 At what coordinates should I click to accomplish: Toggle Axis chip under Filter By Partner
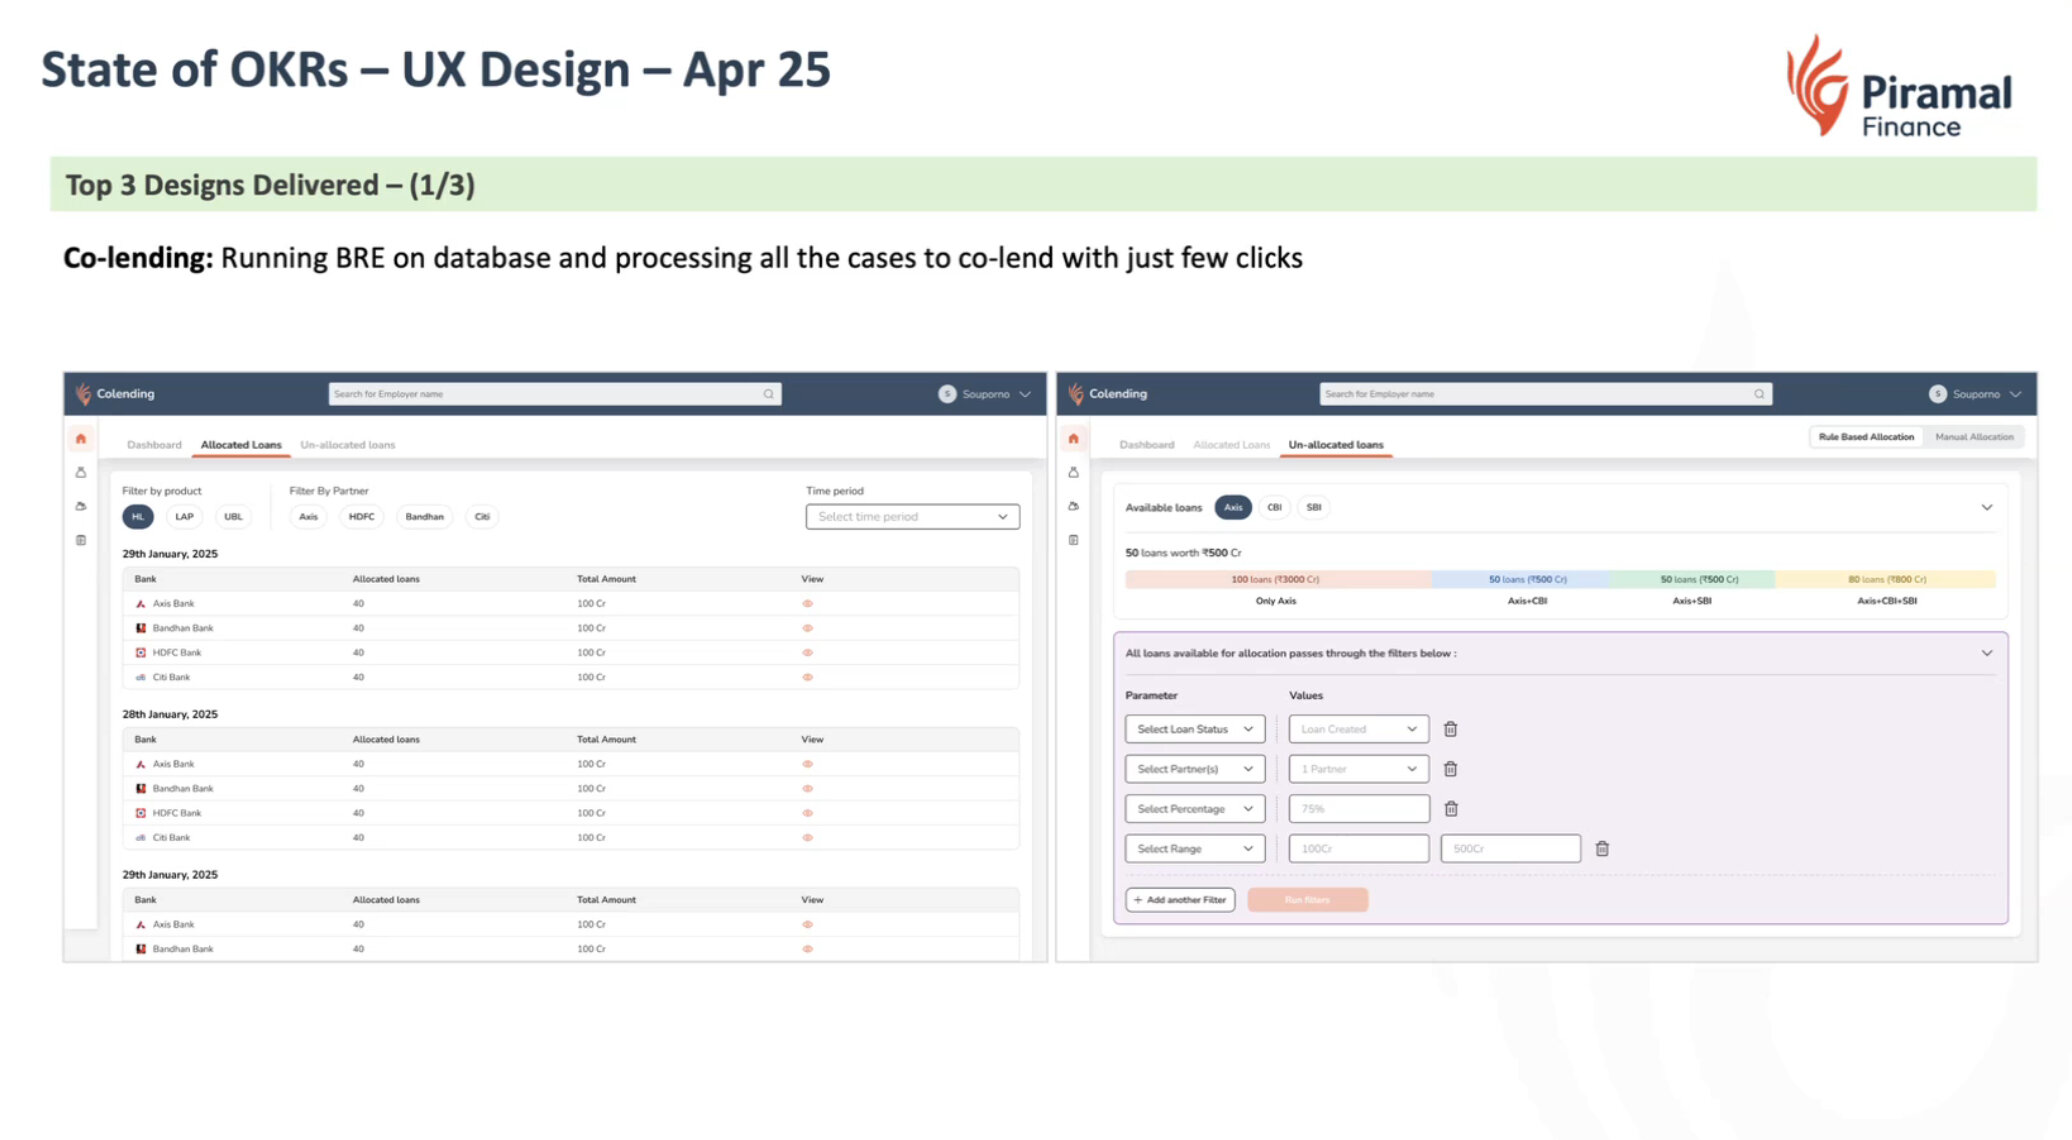click(x=308, y=517)
